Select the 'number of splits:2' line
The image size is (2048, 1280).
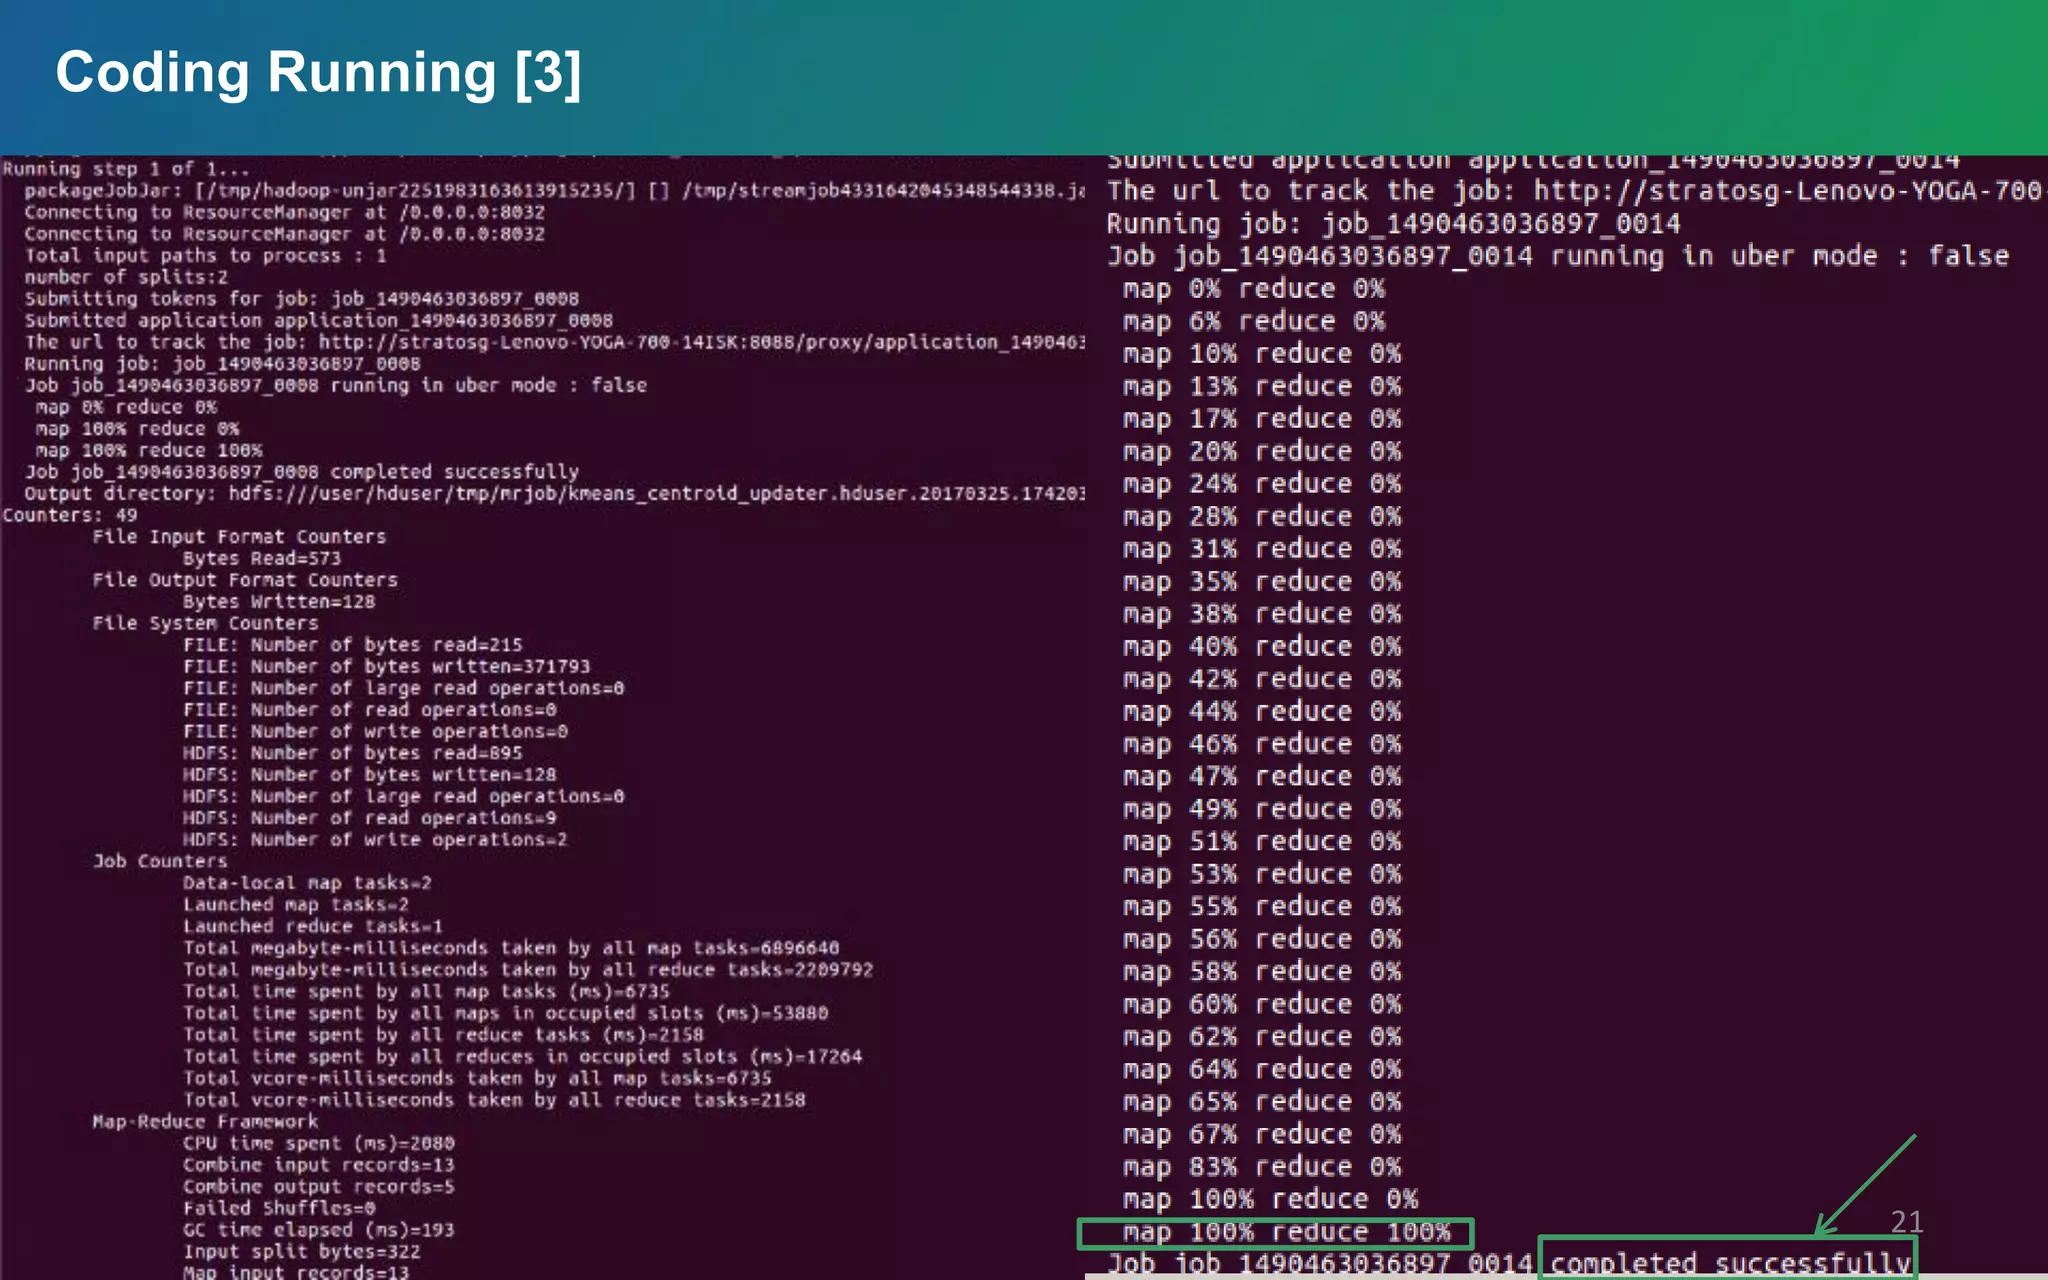(x=126, y=277)
